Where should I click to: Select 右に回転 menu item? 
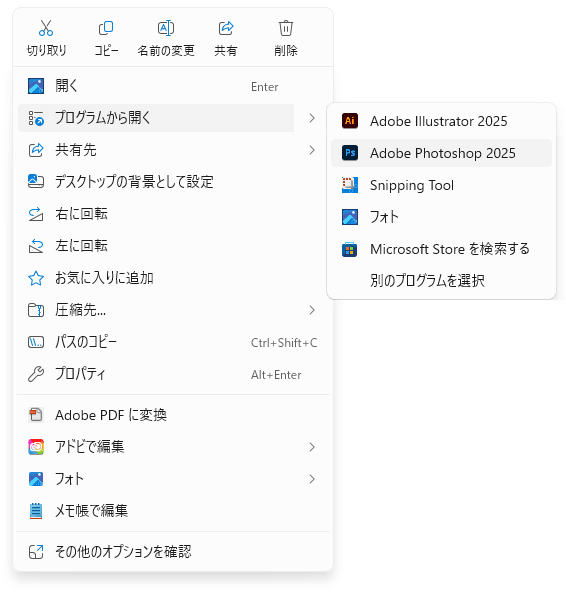173,214
